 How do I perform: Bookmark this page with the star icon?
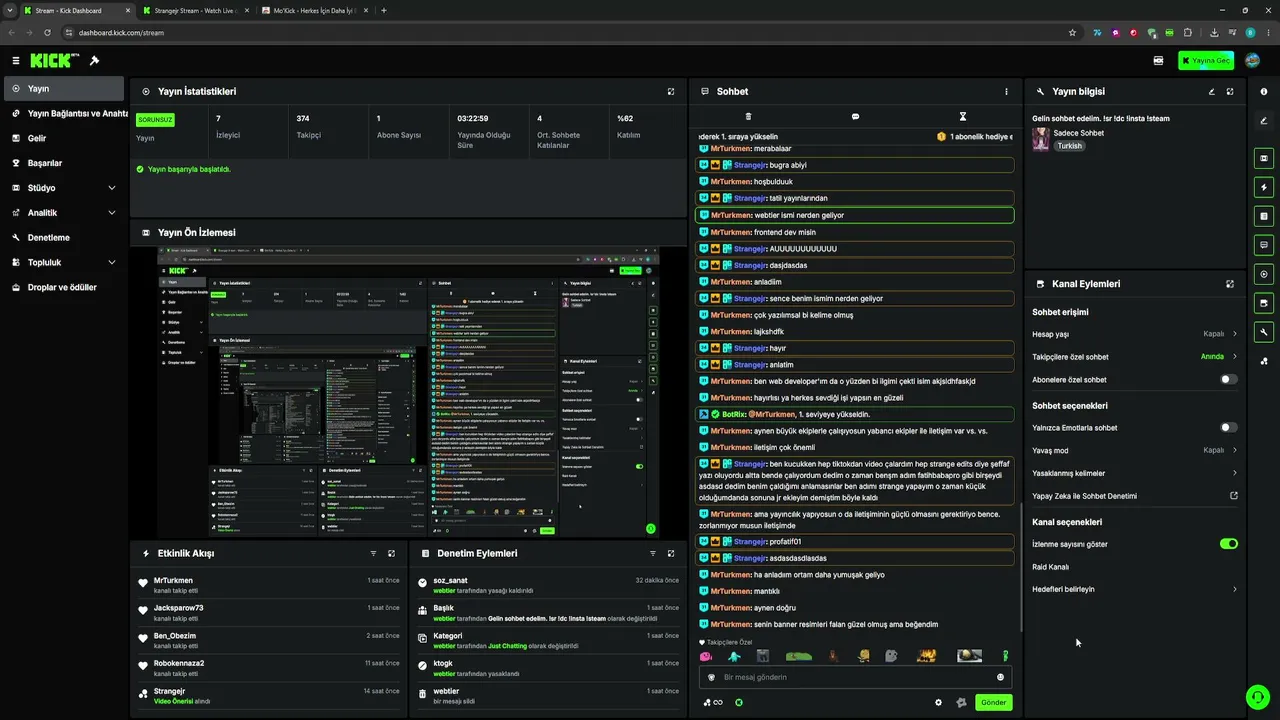coord(1072,32)
